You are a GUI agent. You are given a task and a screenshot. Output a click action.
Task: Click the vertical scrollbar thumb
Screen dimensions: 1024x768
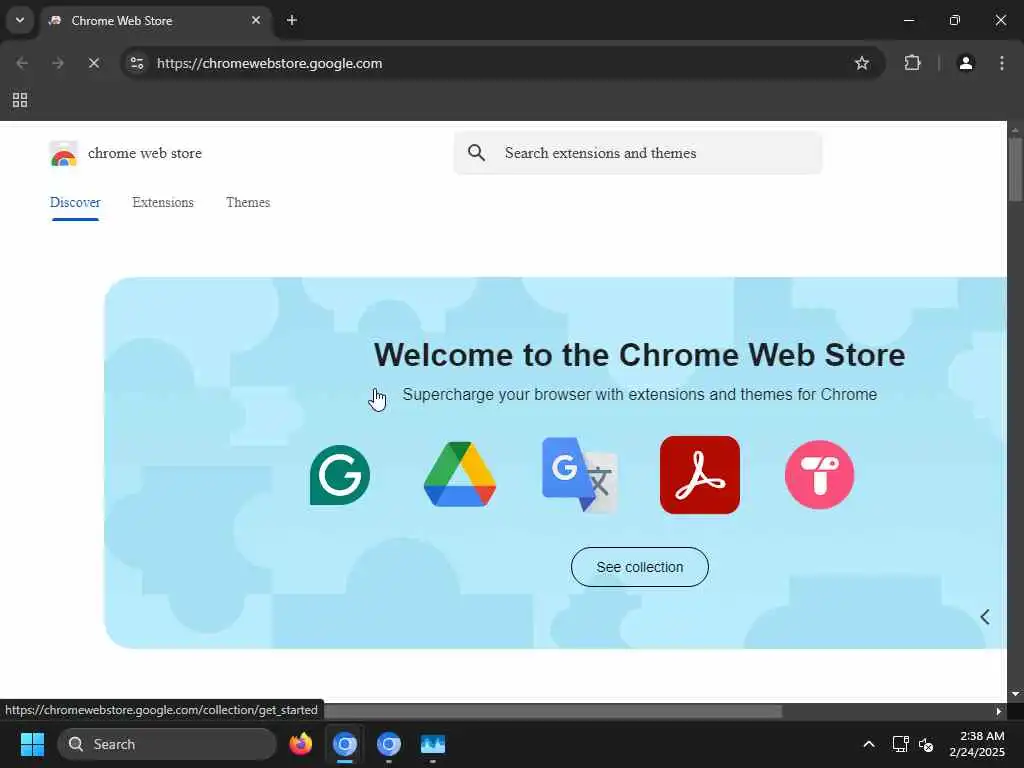1015,170
